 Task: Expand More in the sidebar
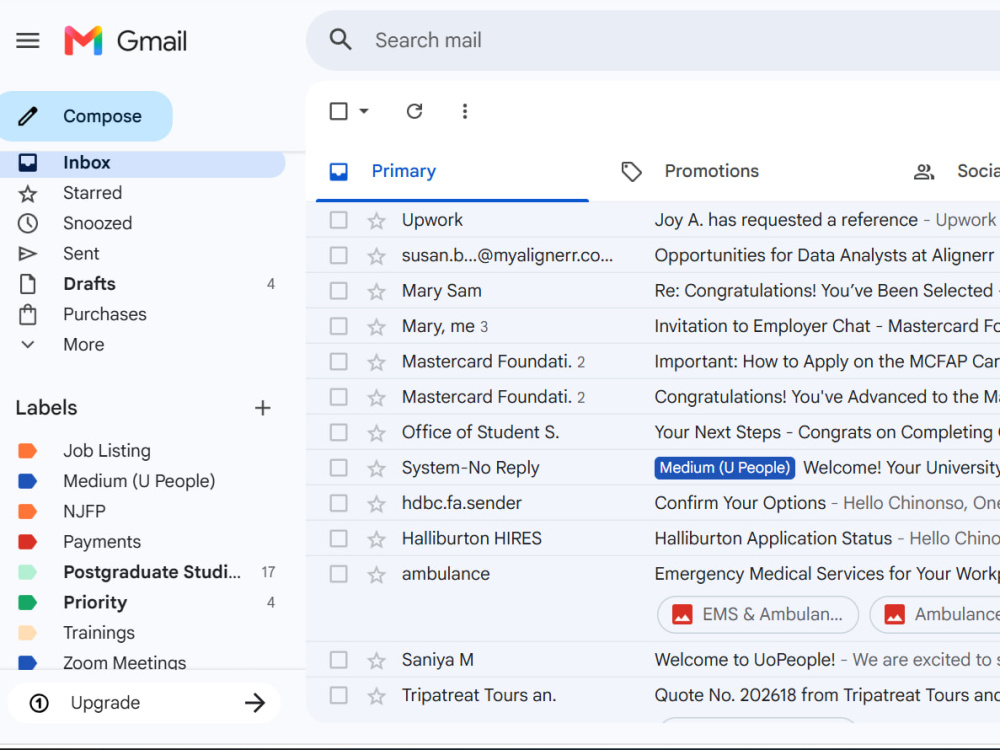[84, 345]
